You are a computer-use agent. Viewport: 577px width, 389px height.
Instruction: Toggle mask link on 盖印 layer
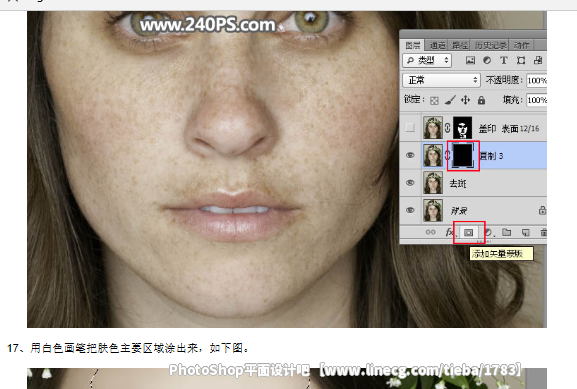(x=447, y=128)
